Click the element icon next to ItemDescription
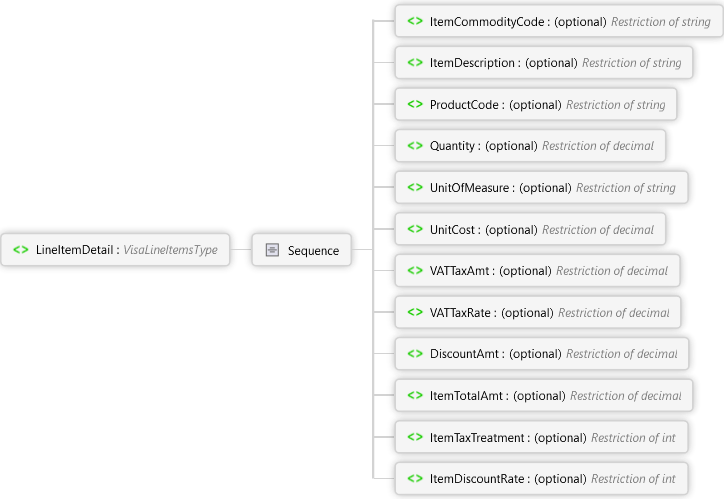 pos(414,63)
